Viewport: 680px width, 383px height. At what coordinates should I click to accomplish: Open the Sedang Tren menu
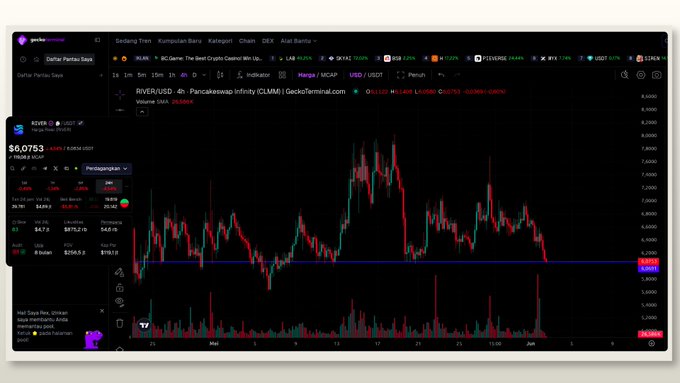tap(133, 41)
